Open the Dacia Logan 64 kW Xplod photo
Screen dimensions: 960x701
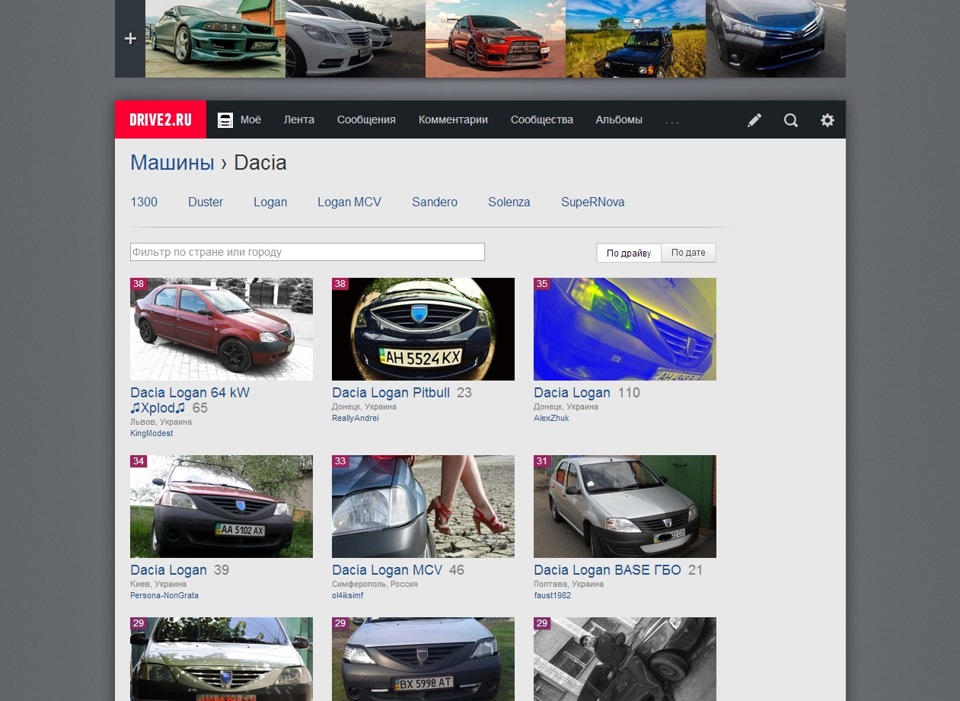click(222, 329)
